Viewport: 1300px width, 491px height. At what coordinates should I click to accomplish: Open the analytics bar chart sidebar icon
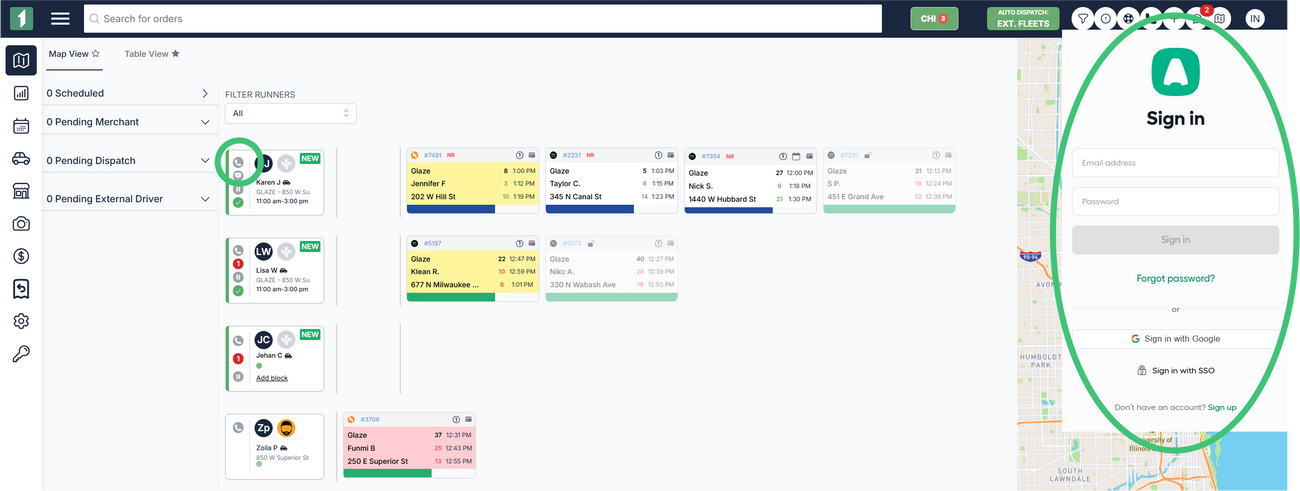(x=21, y=93)
